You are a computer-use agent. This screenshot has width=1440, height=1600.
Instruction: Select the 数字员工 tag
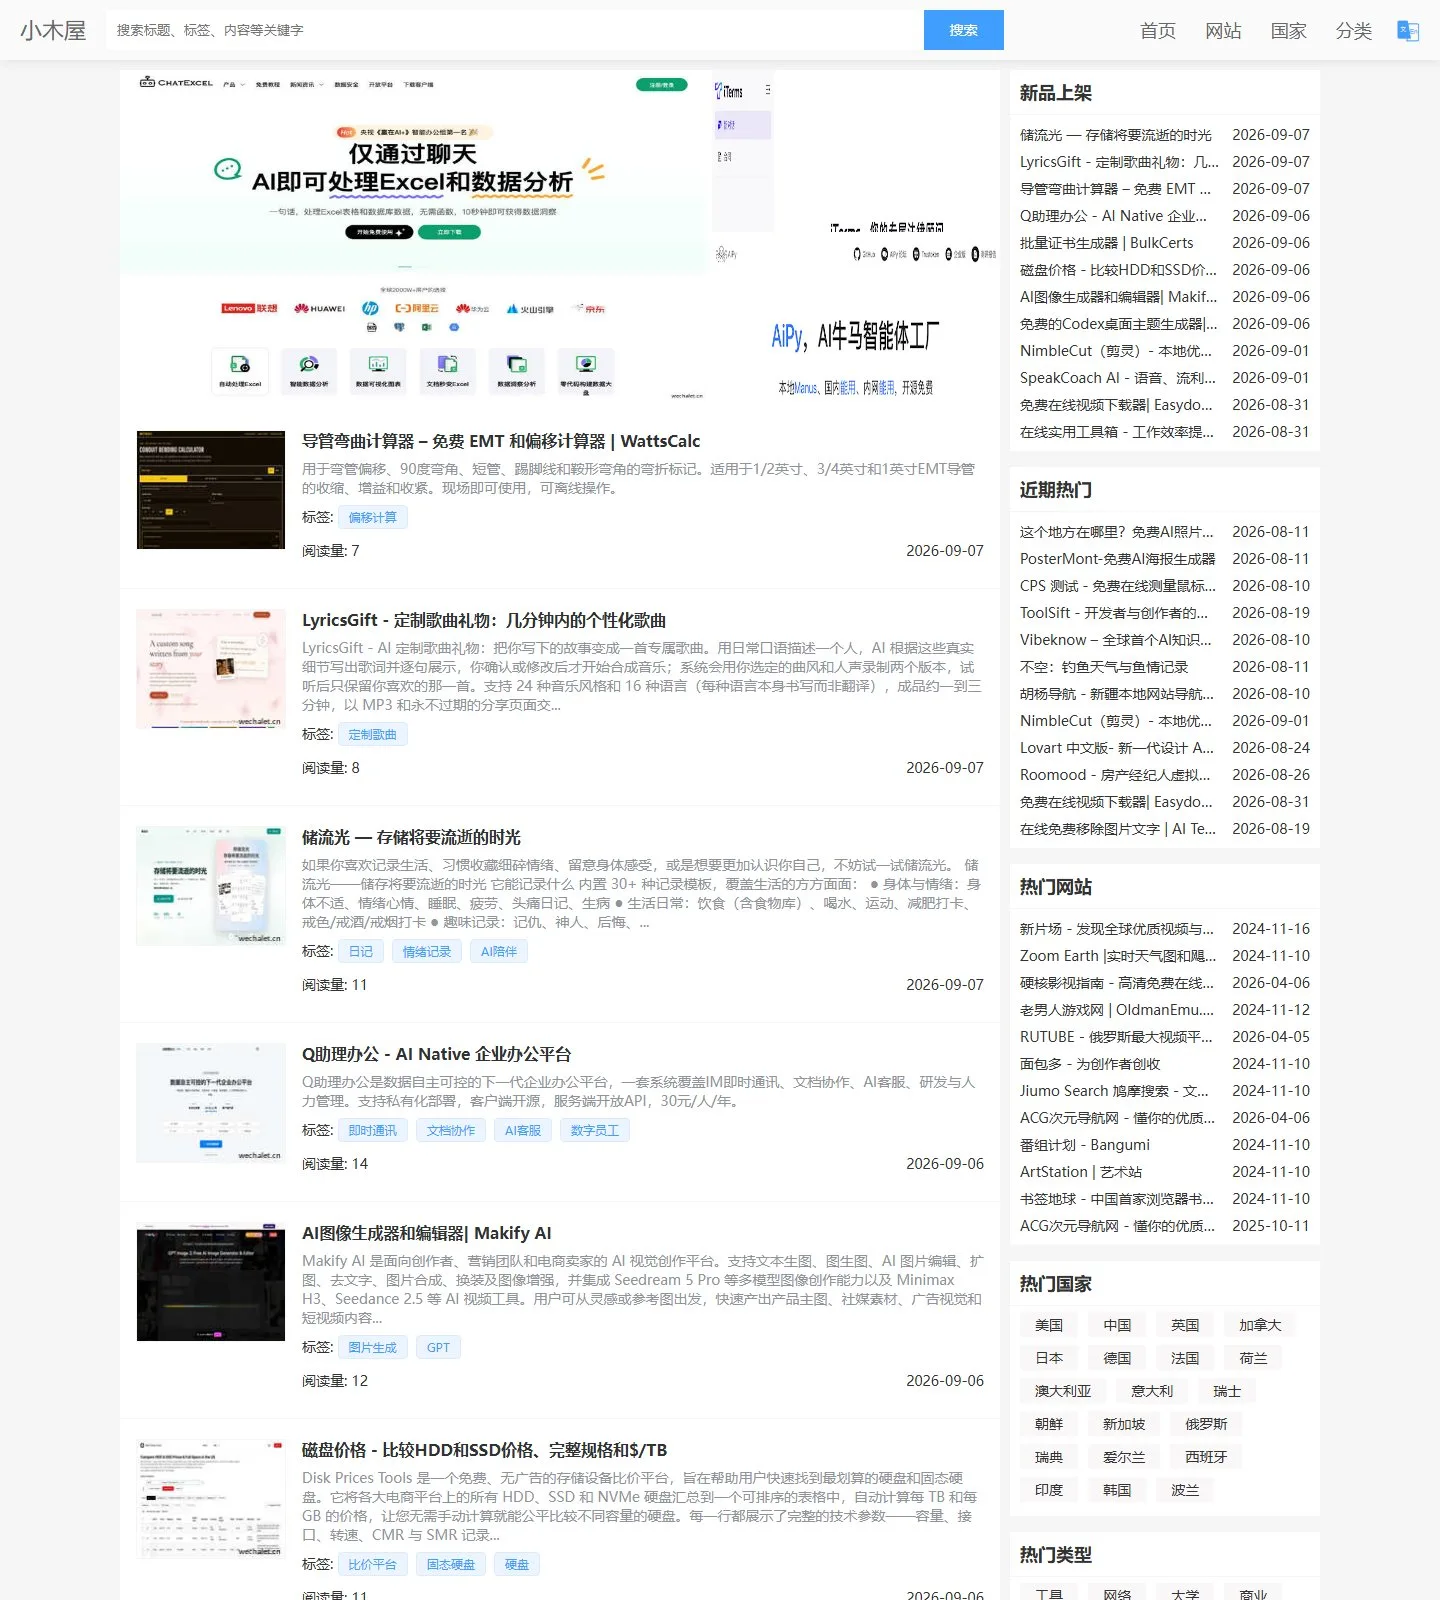click(x=595, y=1130)
